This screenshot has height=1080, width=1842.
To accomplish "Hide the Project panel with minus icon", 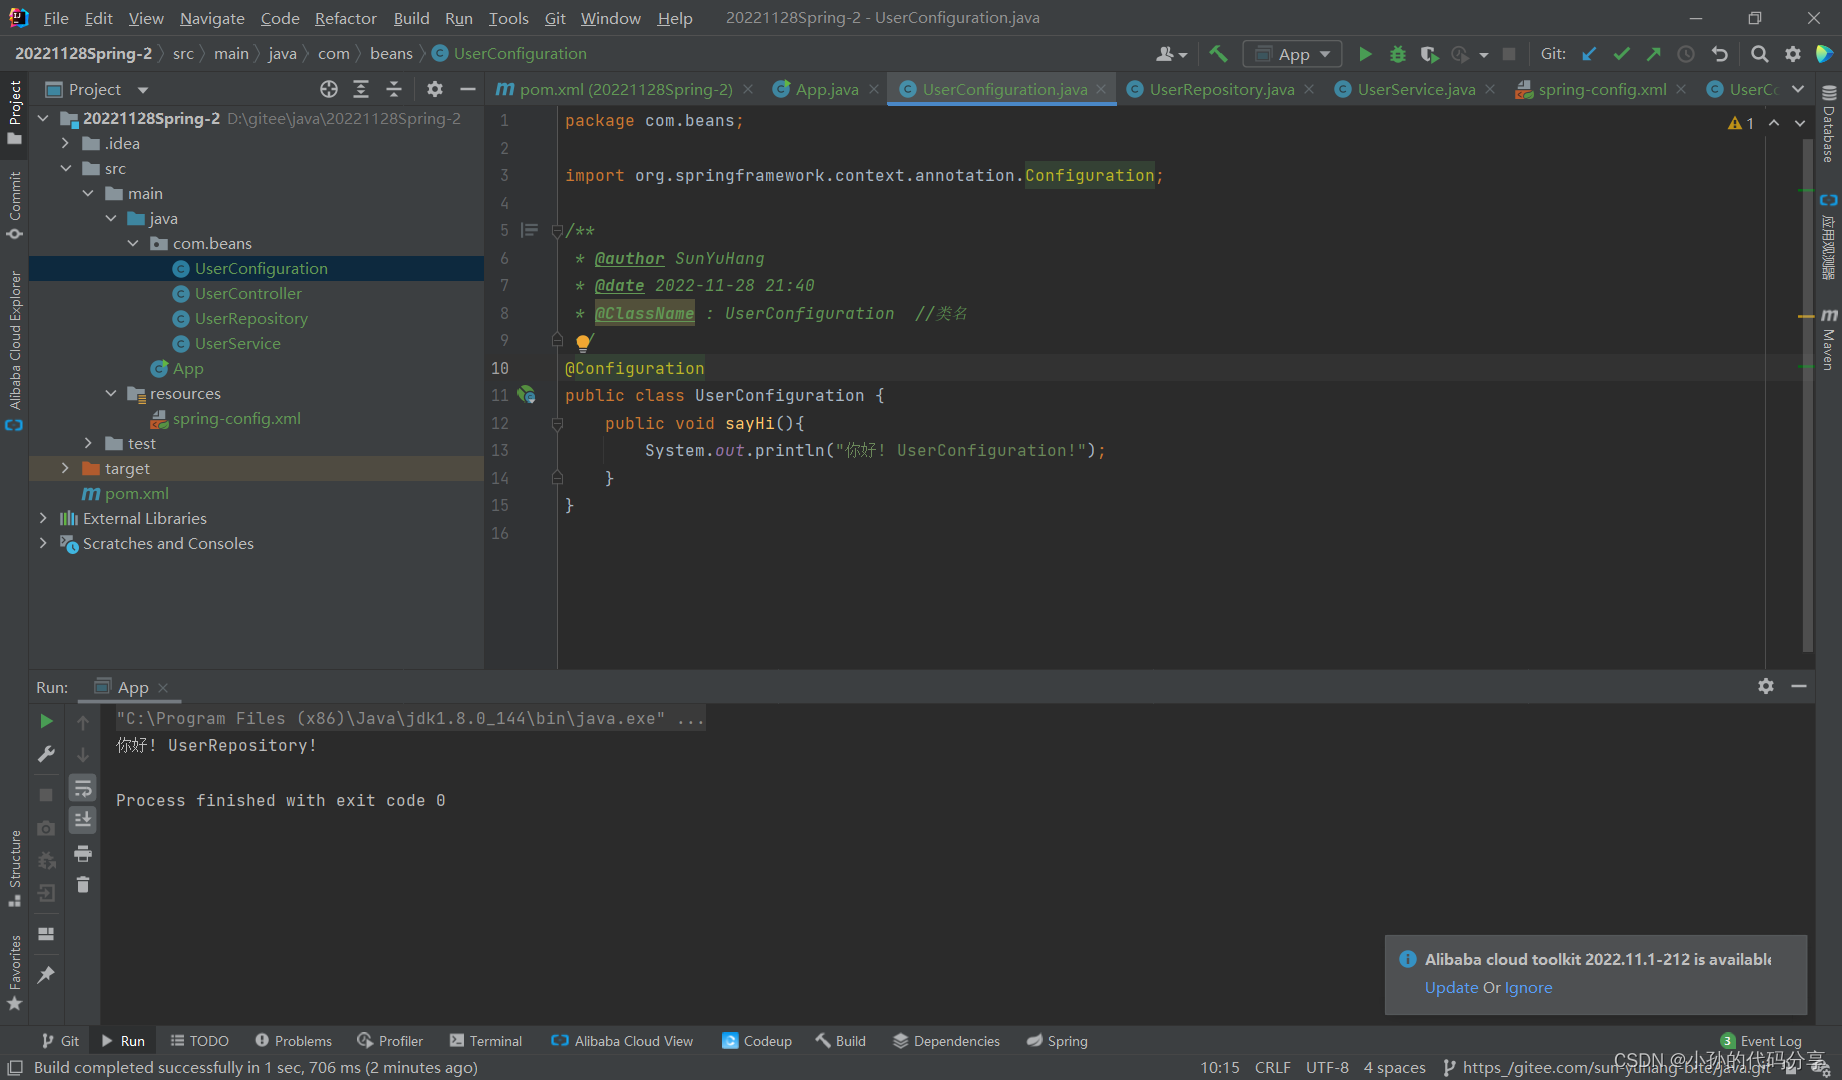I will pyautogui.click(x=467, y=89).
